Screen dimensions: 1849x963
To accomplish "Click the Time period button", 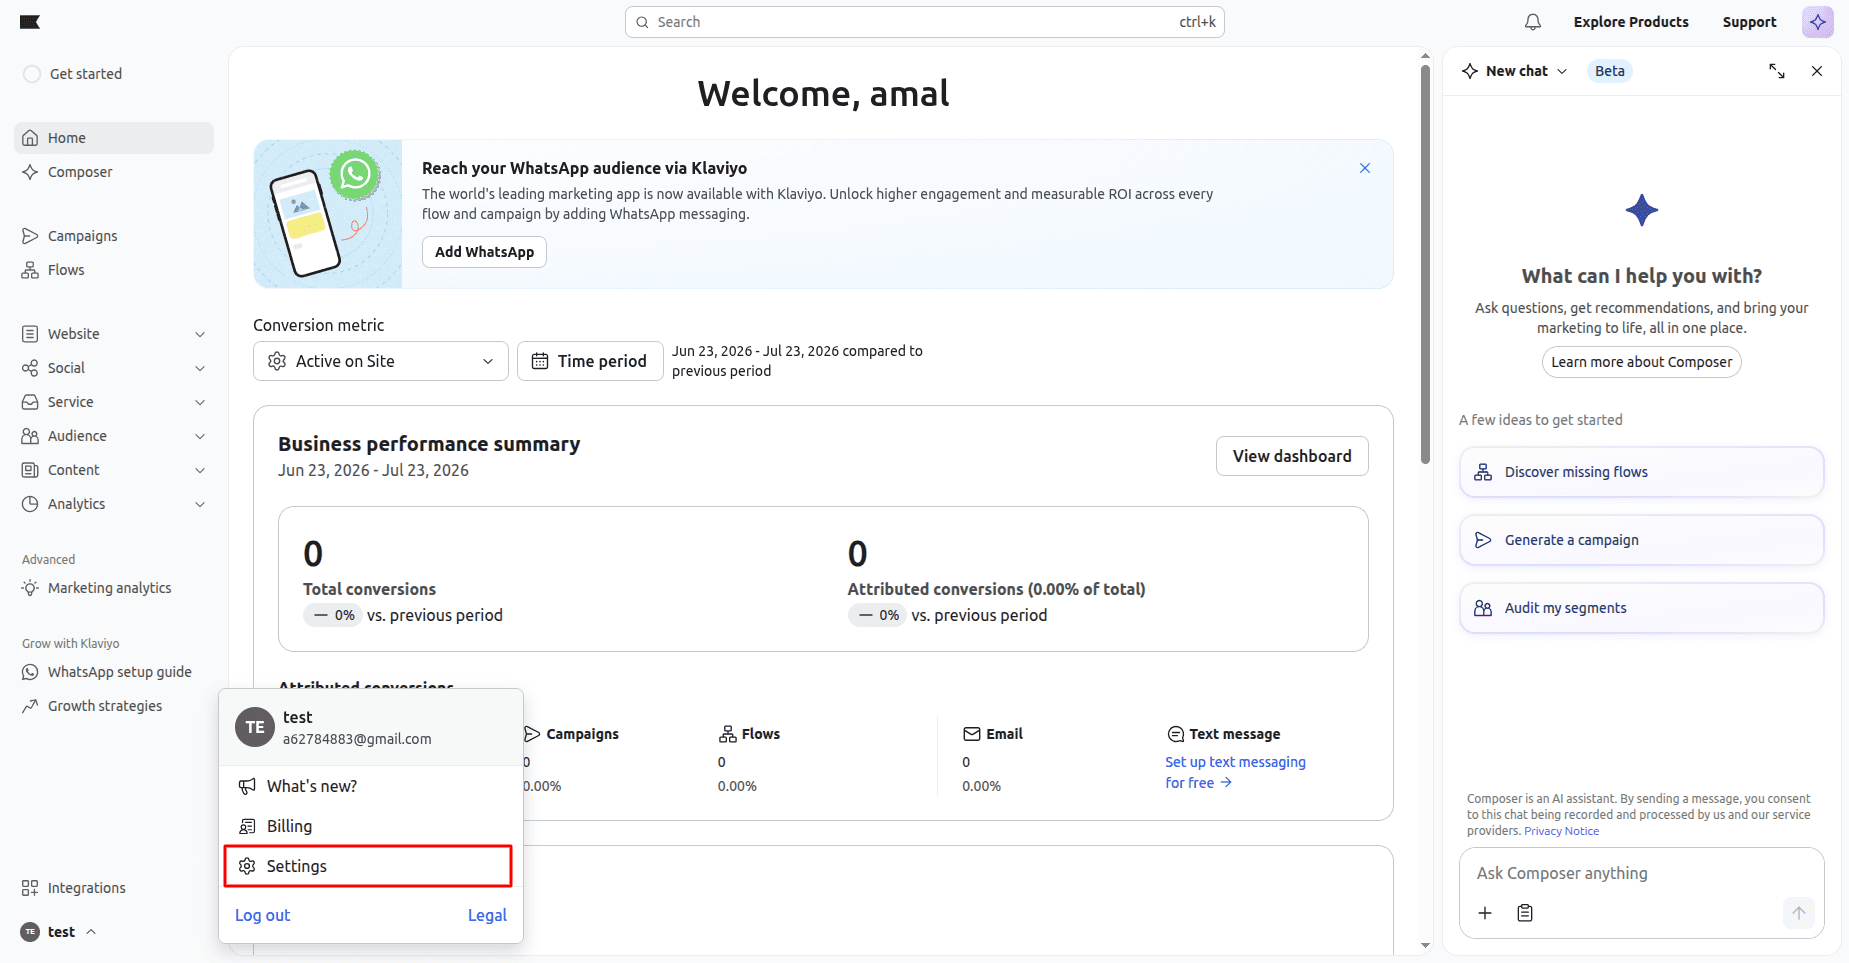I will (x=590, y=361).
